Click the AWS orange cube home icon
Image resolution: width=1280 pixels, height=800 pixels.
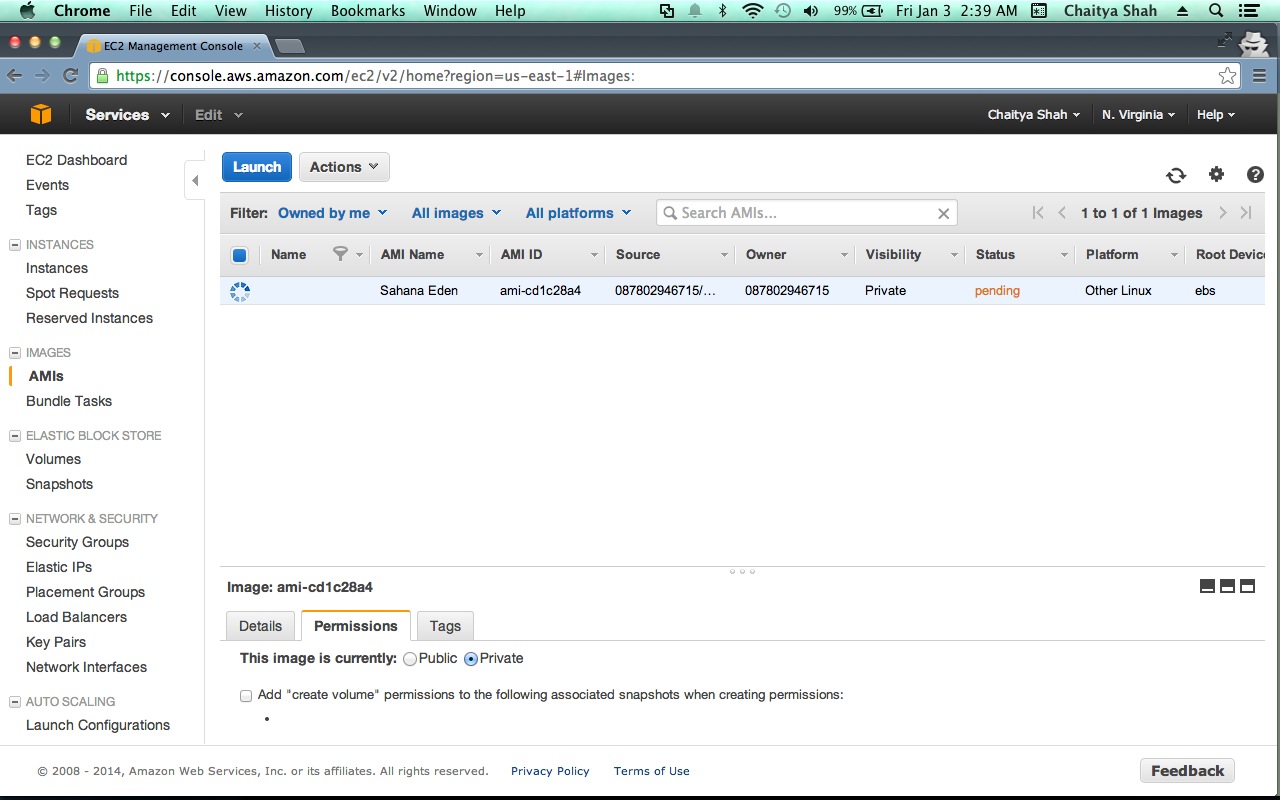pos(40,115)
